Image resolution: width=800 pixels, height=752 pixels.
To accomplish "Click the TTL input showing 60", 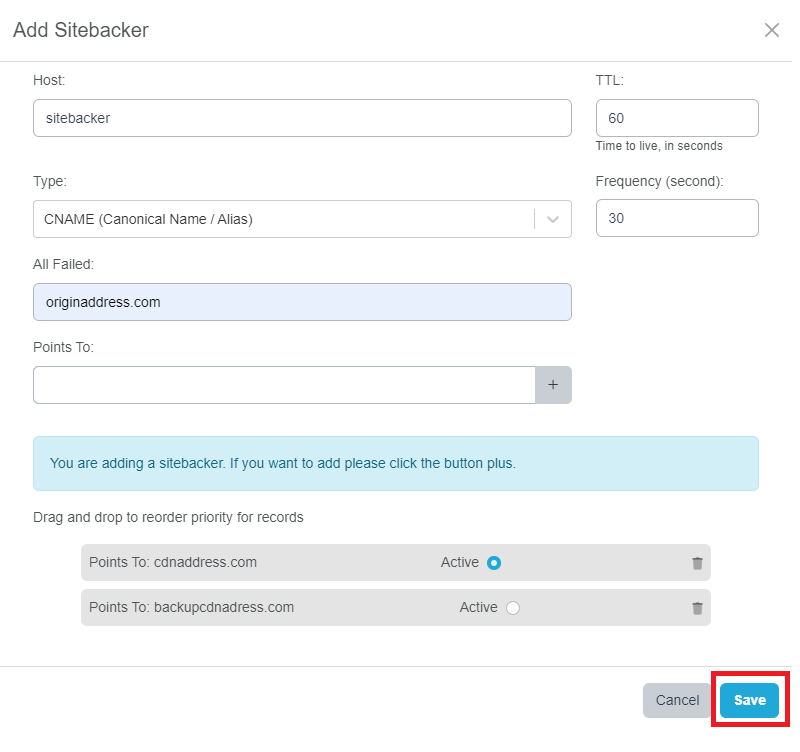I will pyautogui.click(x=677, y=118).
